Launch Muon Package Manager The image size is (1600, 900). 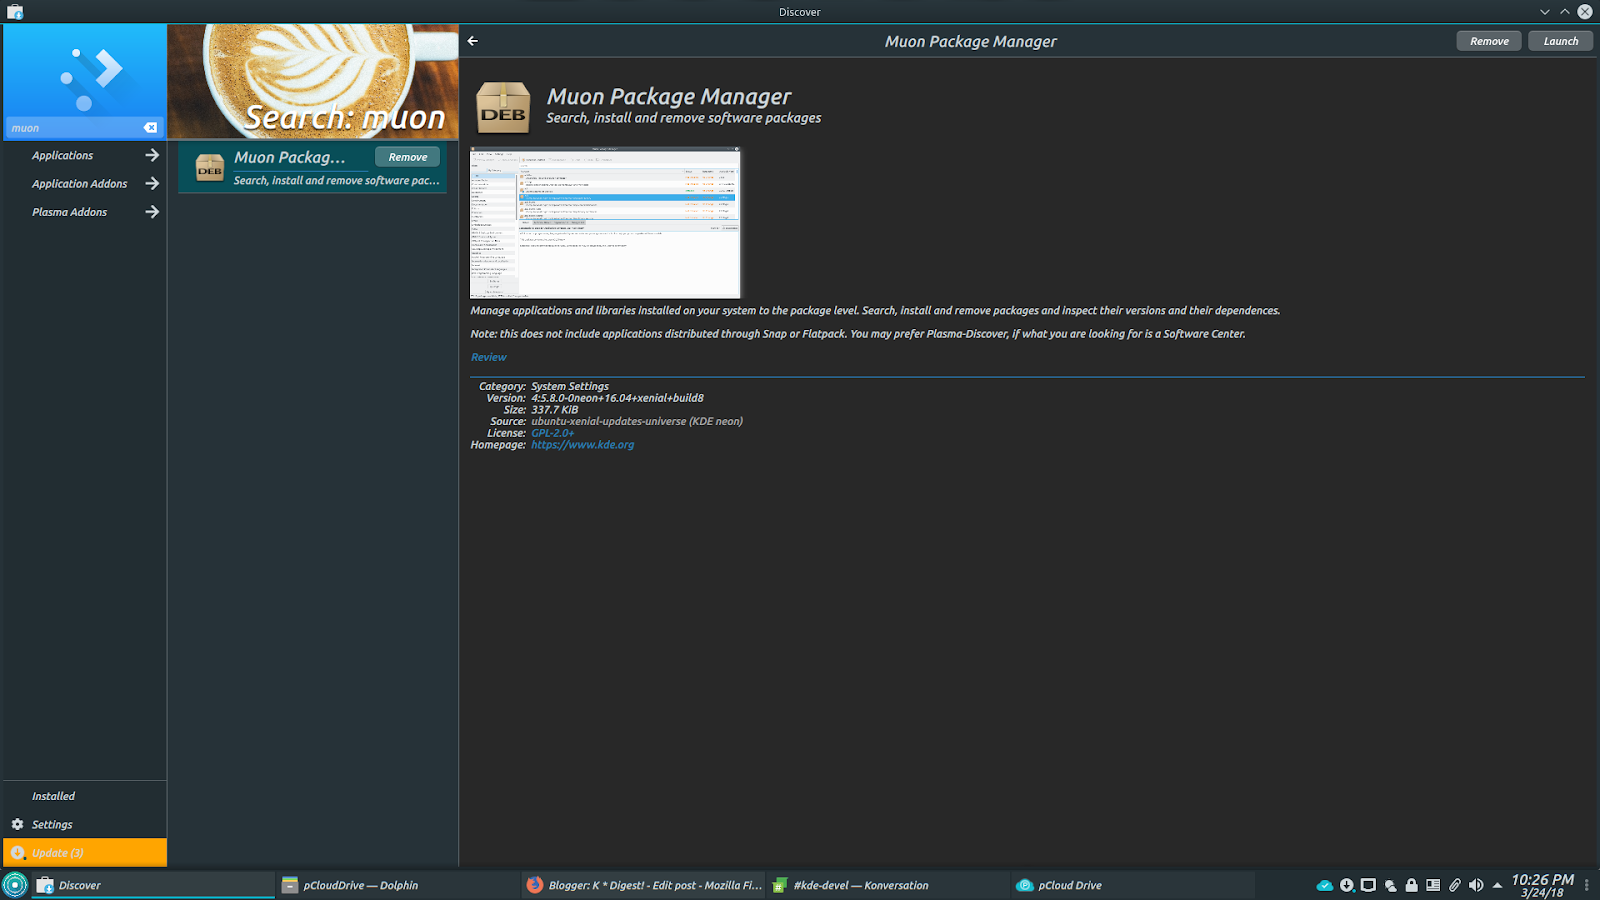tap(1560, 41)
